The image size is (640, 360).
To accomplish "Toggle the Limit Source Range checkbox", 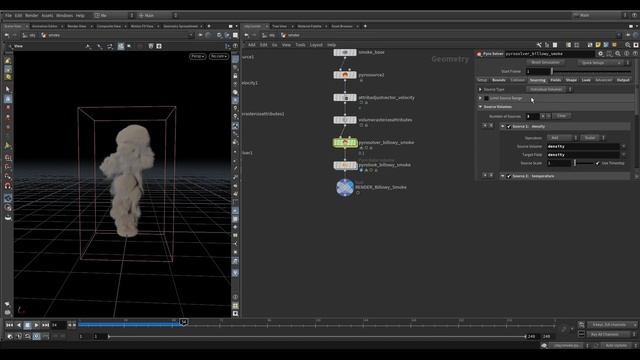I will [487, 98].
